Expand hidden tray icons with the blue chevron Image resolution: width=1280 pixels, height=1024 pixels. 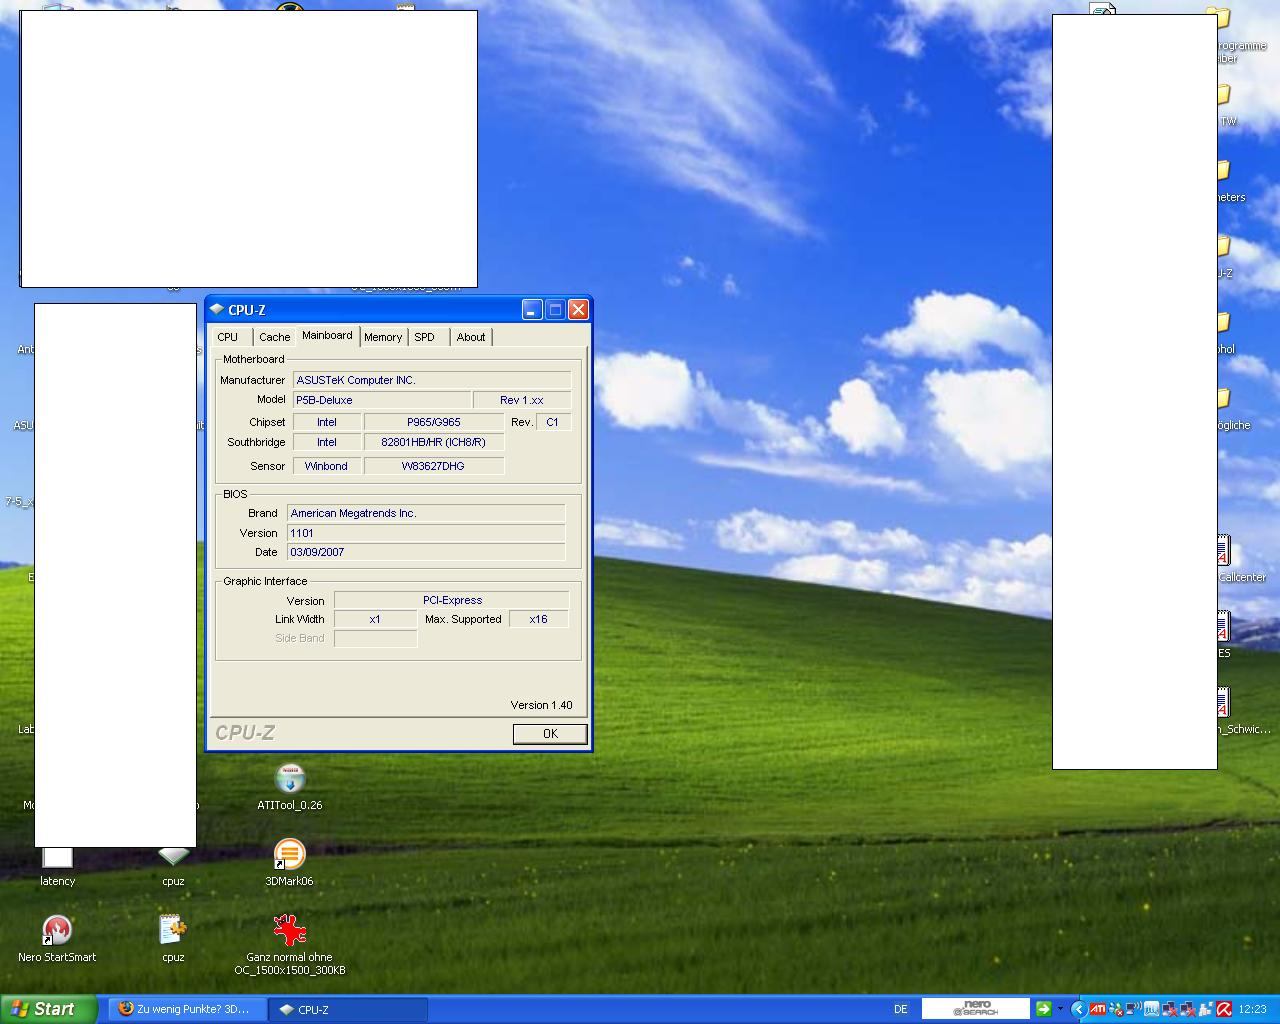(1078, 1009)
